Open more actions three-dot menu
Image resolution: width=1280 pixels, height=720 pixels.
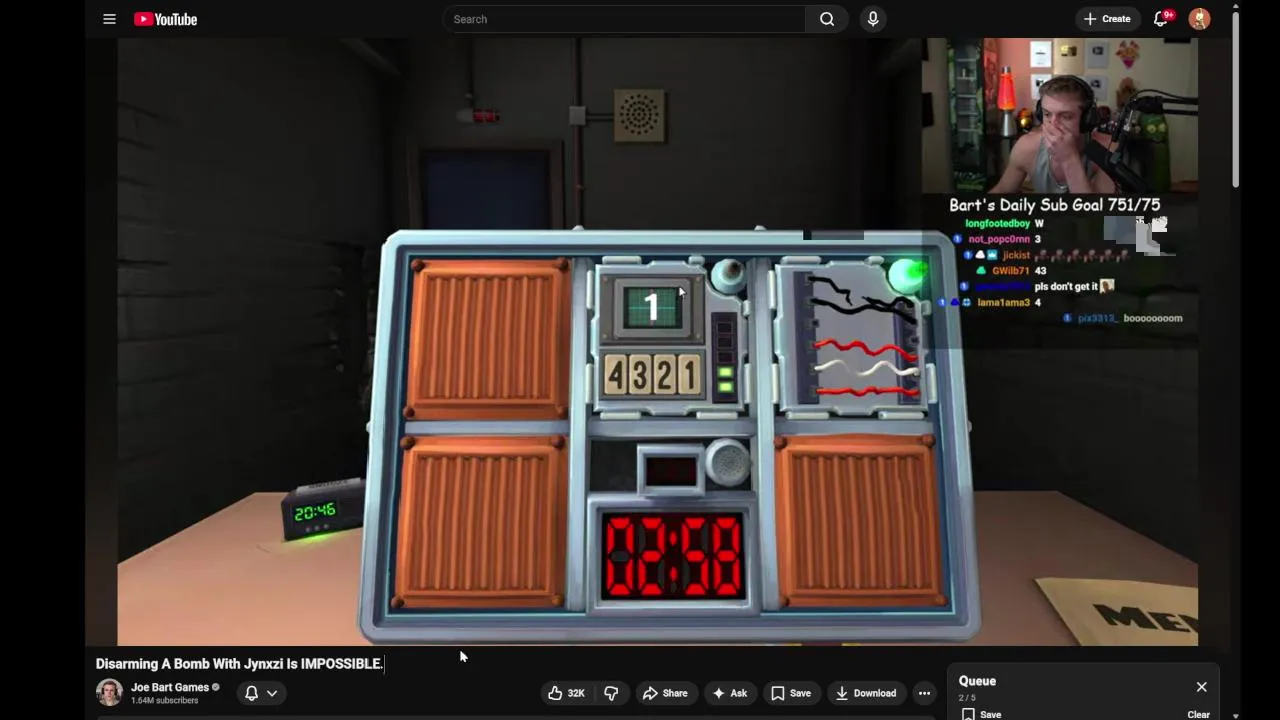point(924,693)
